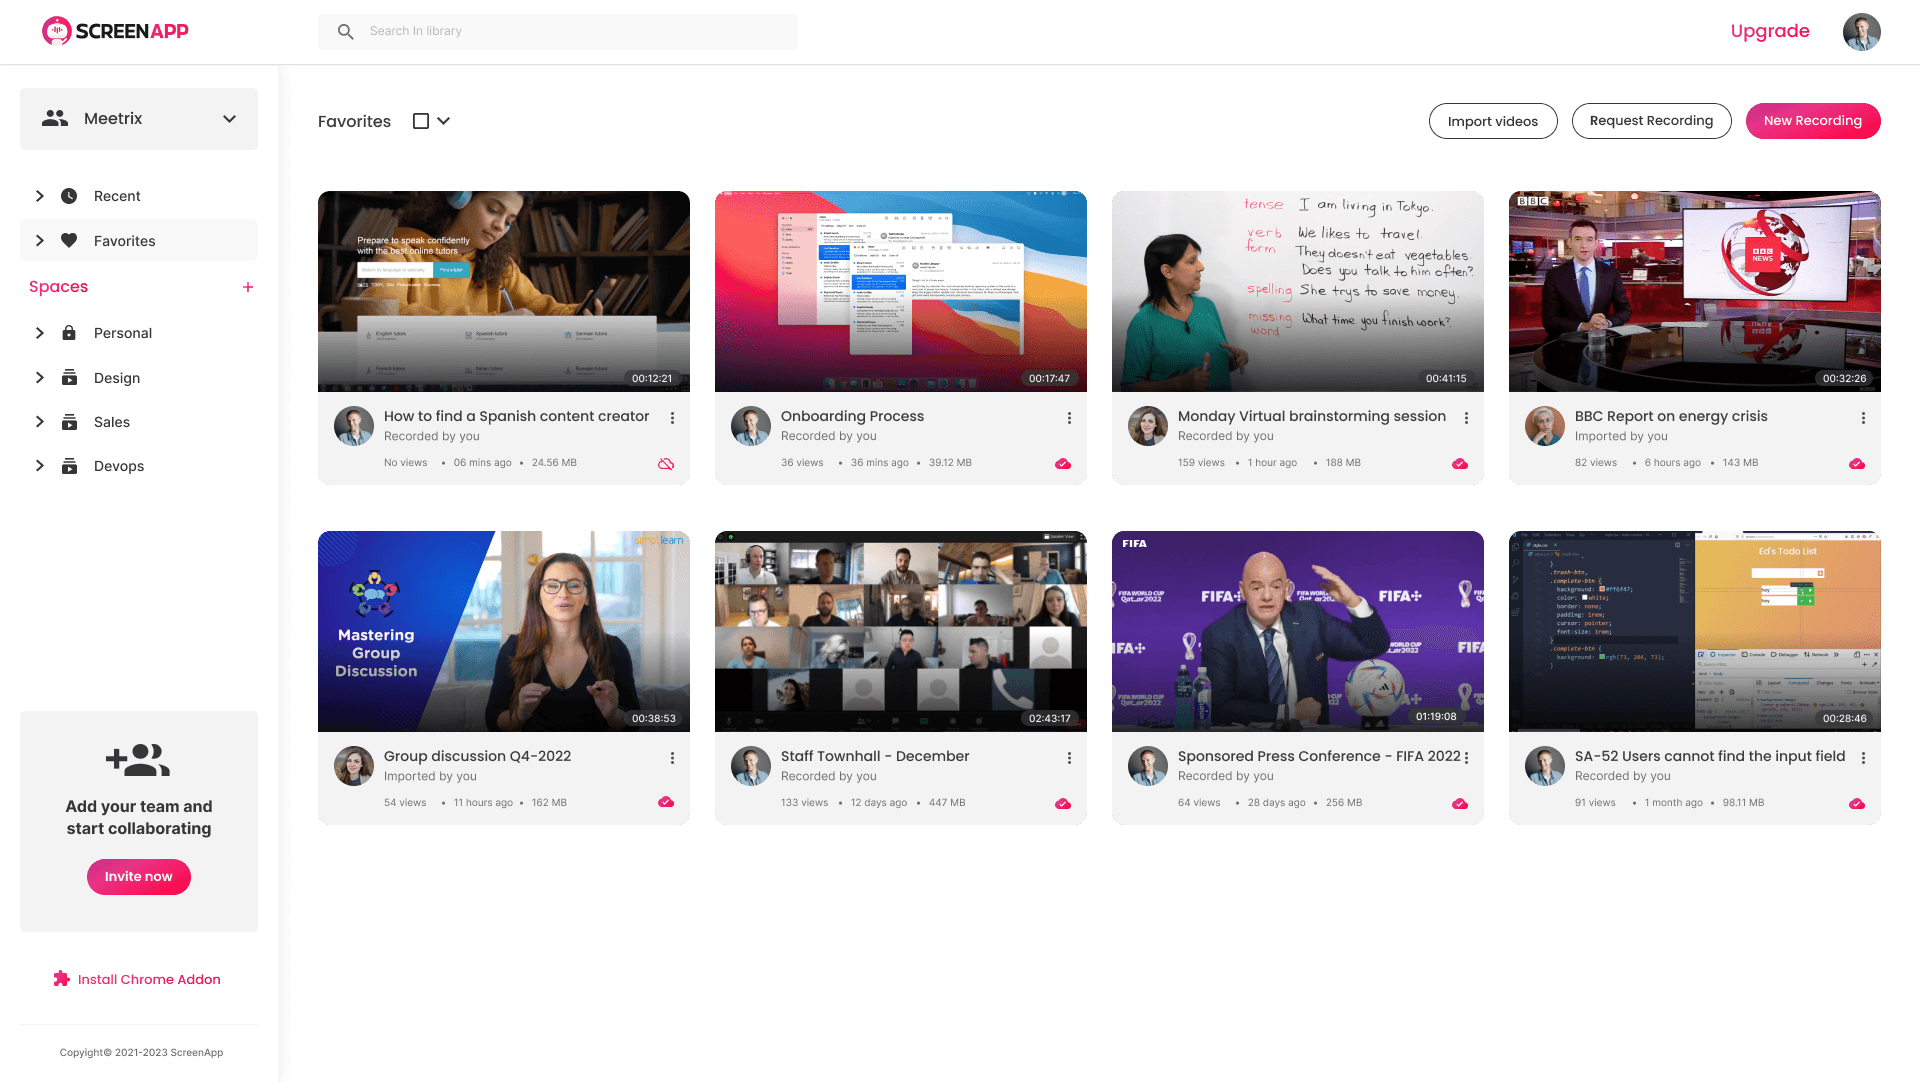Click the search magnifier icon
Image resolution: width=1920 pixels, height=1082 pixels.
click(346, 32)
